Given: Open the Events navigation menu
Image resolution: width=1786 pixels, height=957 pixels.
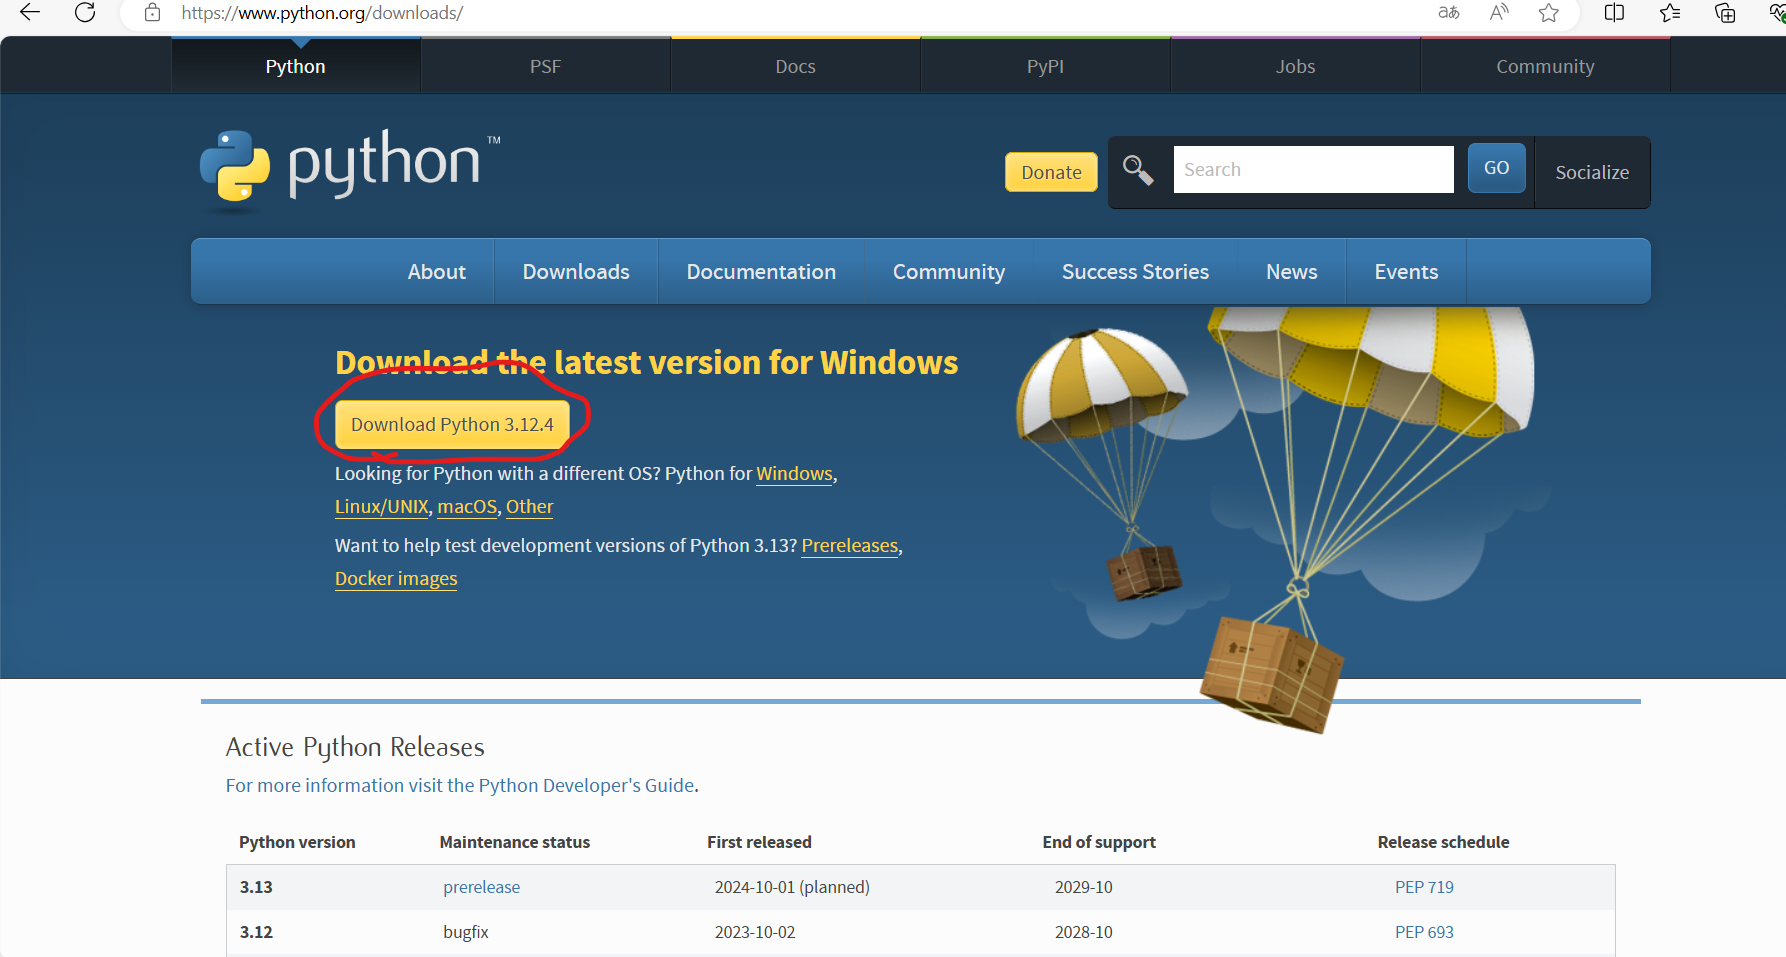Looking at the screenshot, I should tap(1406, 272).
